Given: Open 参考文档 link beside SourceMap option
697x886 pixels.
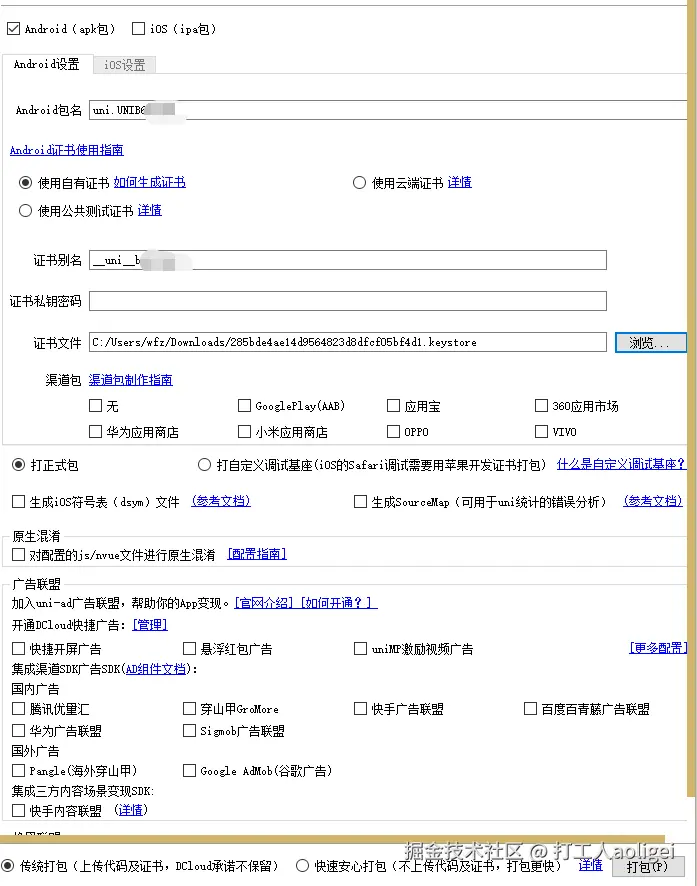Looking at the screenshot, I should point(653,501).
